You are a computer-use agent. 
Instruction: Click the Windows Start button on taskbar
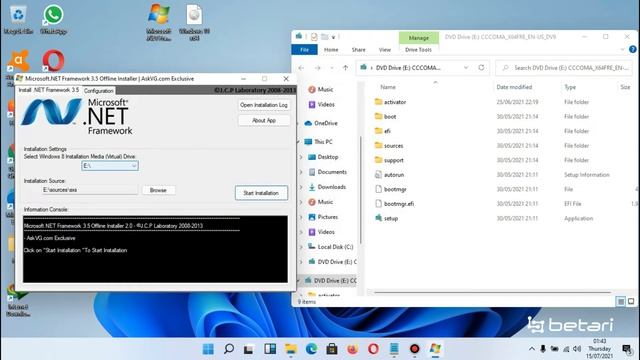coord(208,349)
